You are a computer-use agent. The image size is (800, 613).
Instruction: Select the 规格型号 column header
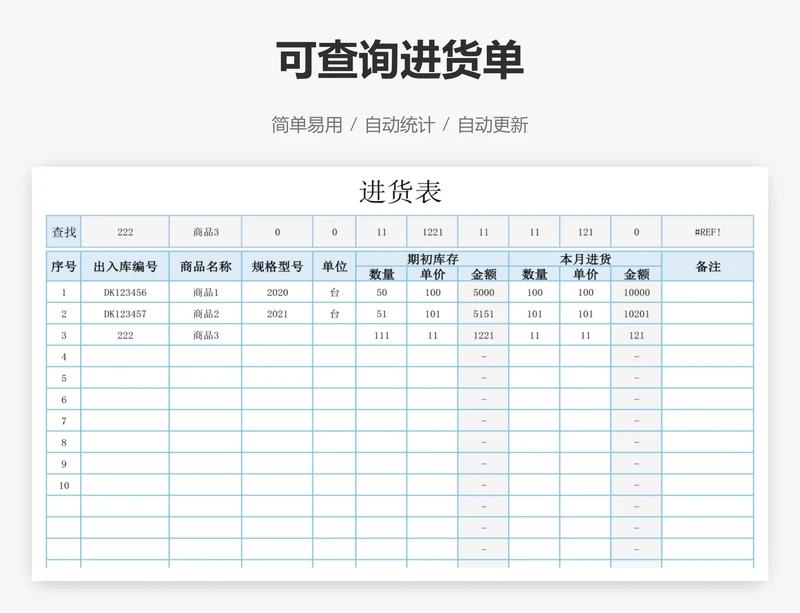tap(277, 266)
